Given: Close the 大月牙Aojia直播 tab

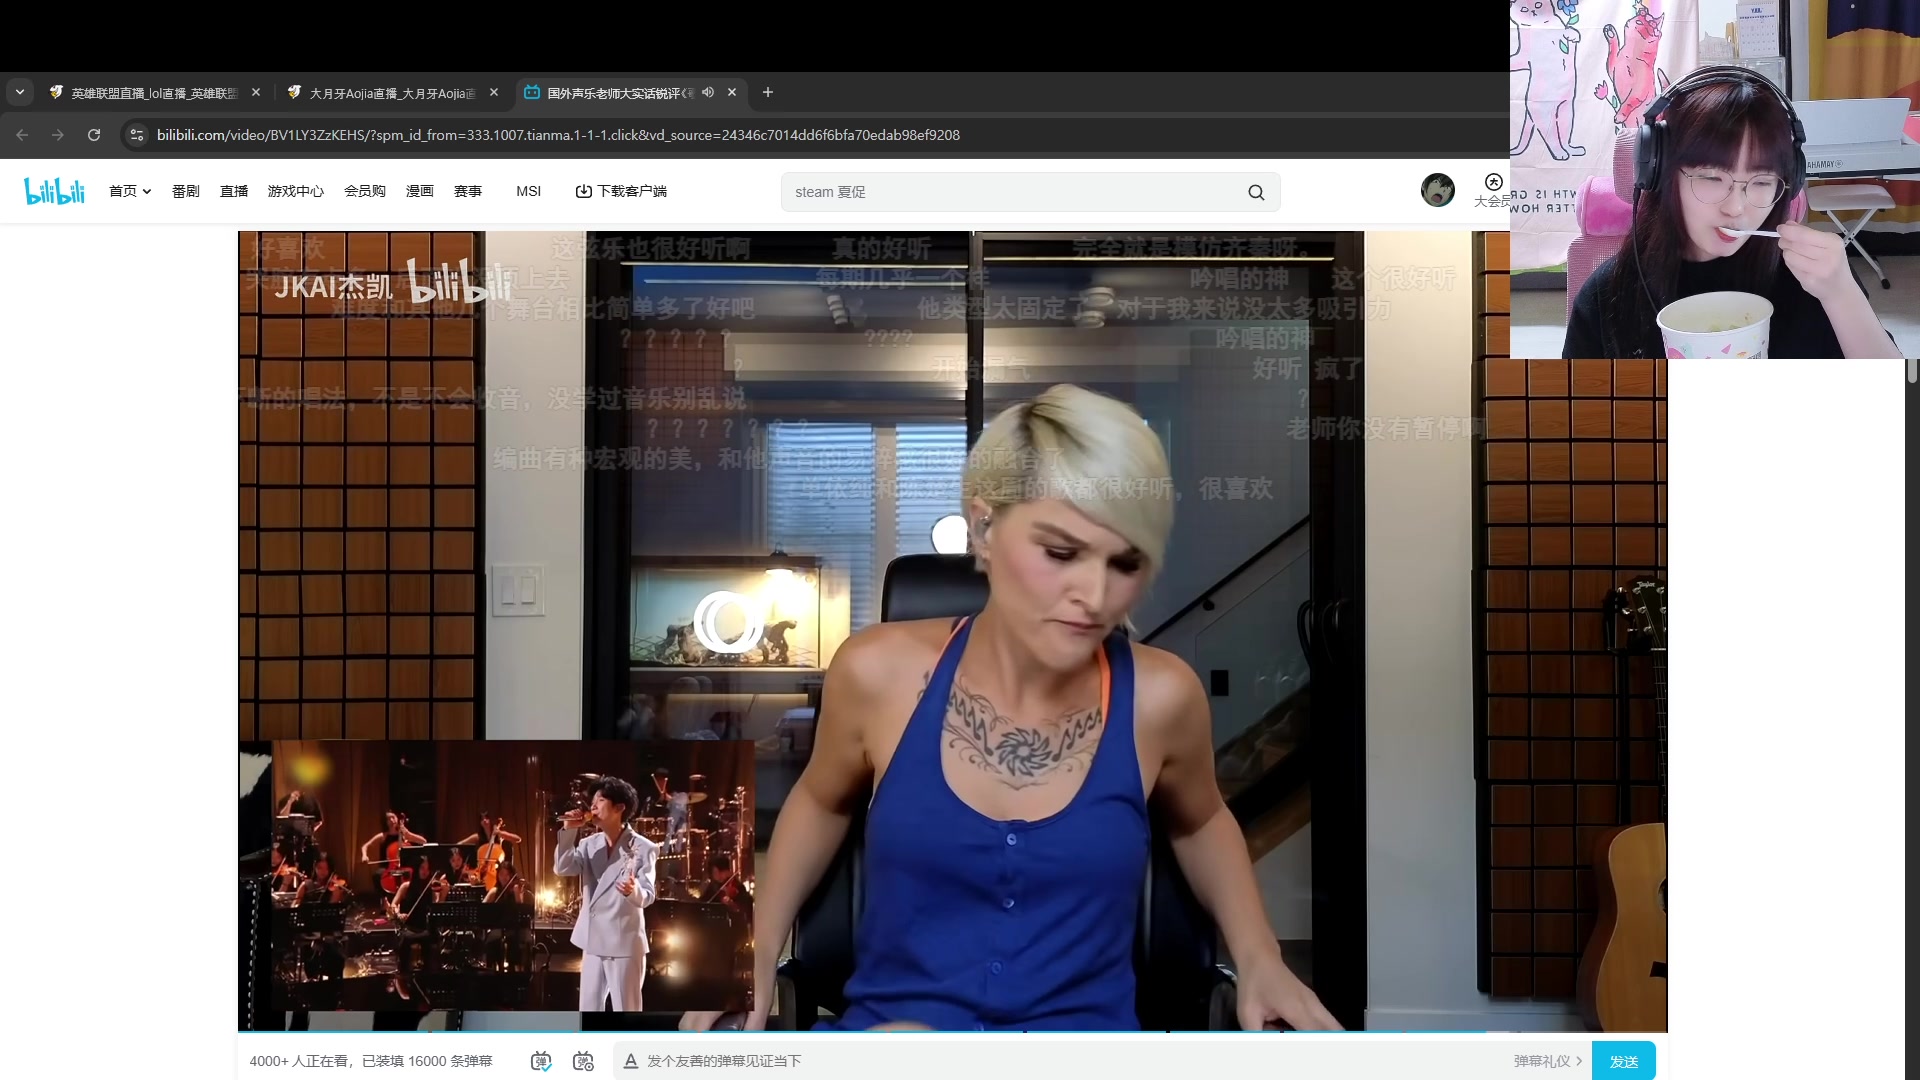Looking at the screenshot, I should (x=494, y=92).
